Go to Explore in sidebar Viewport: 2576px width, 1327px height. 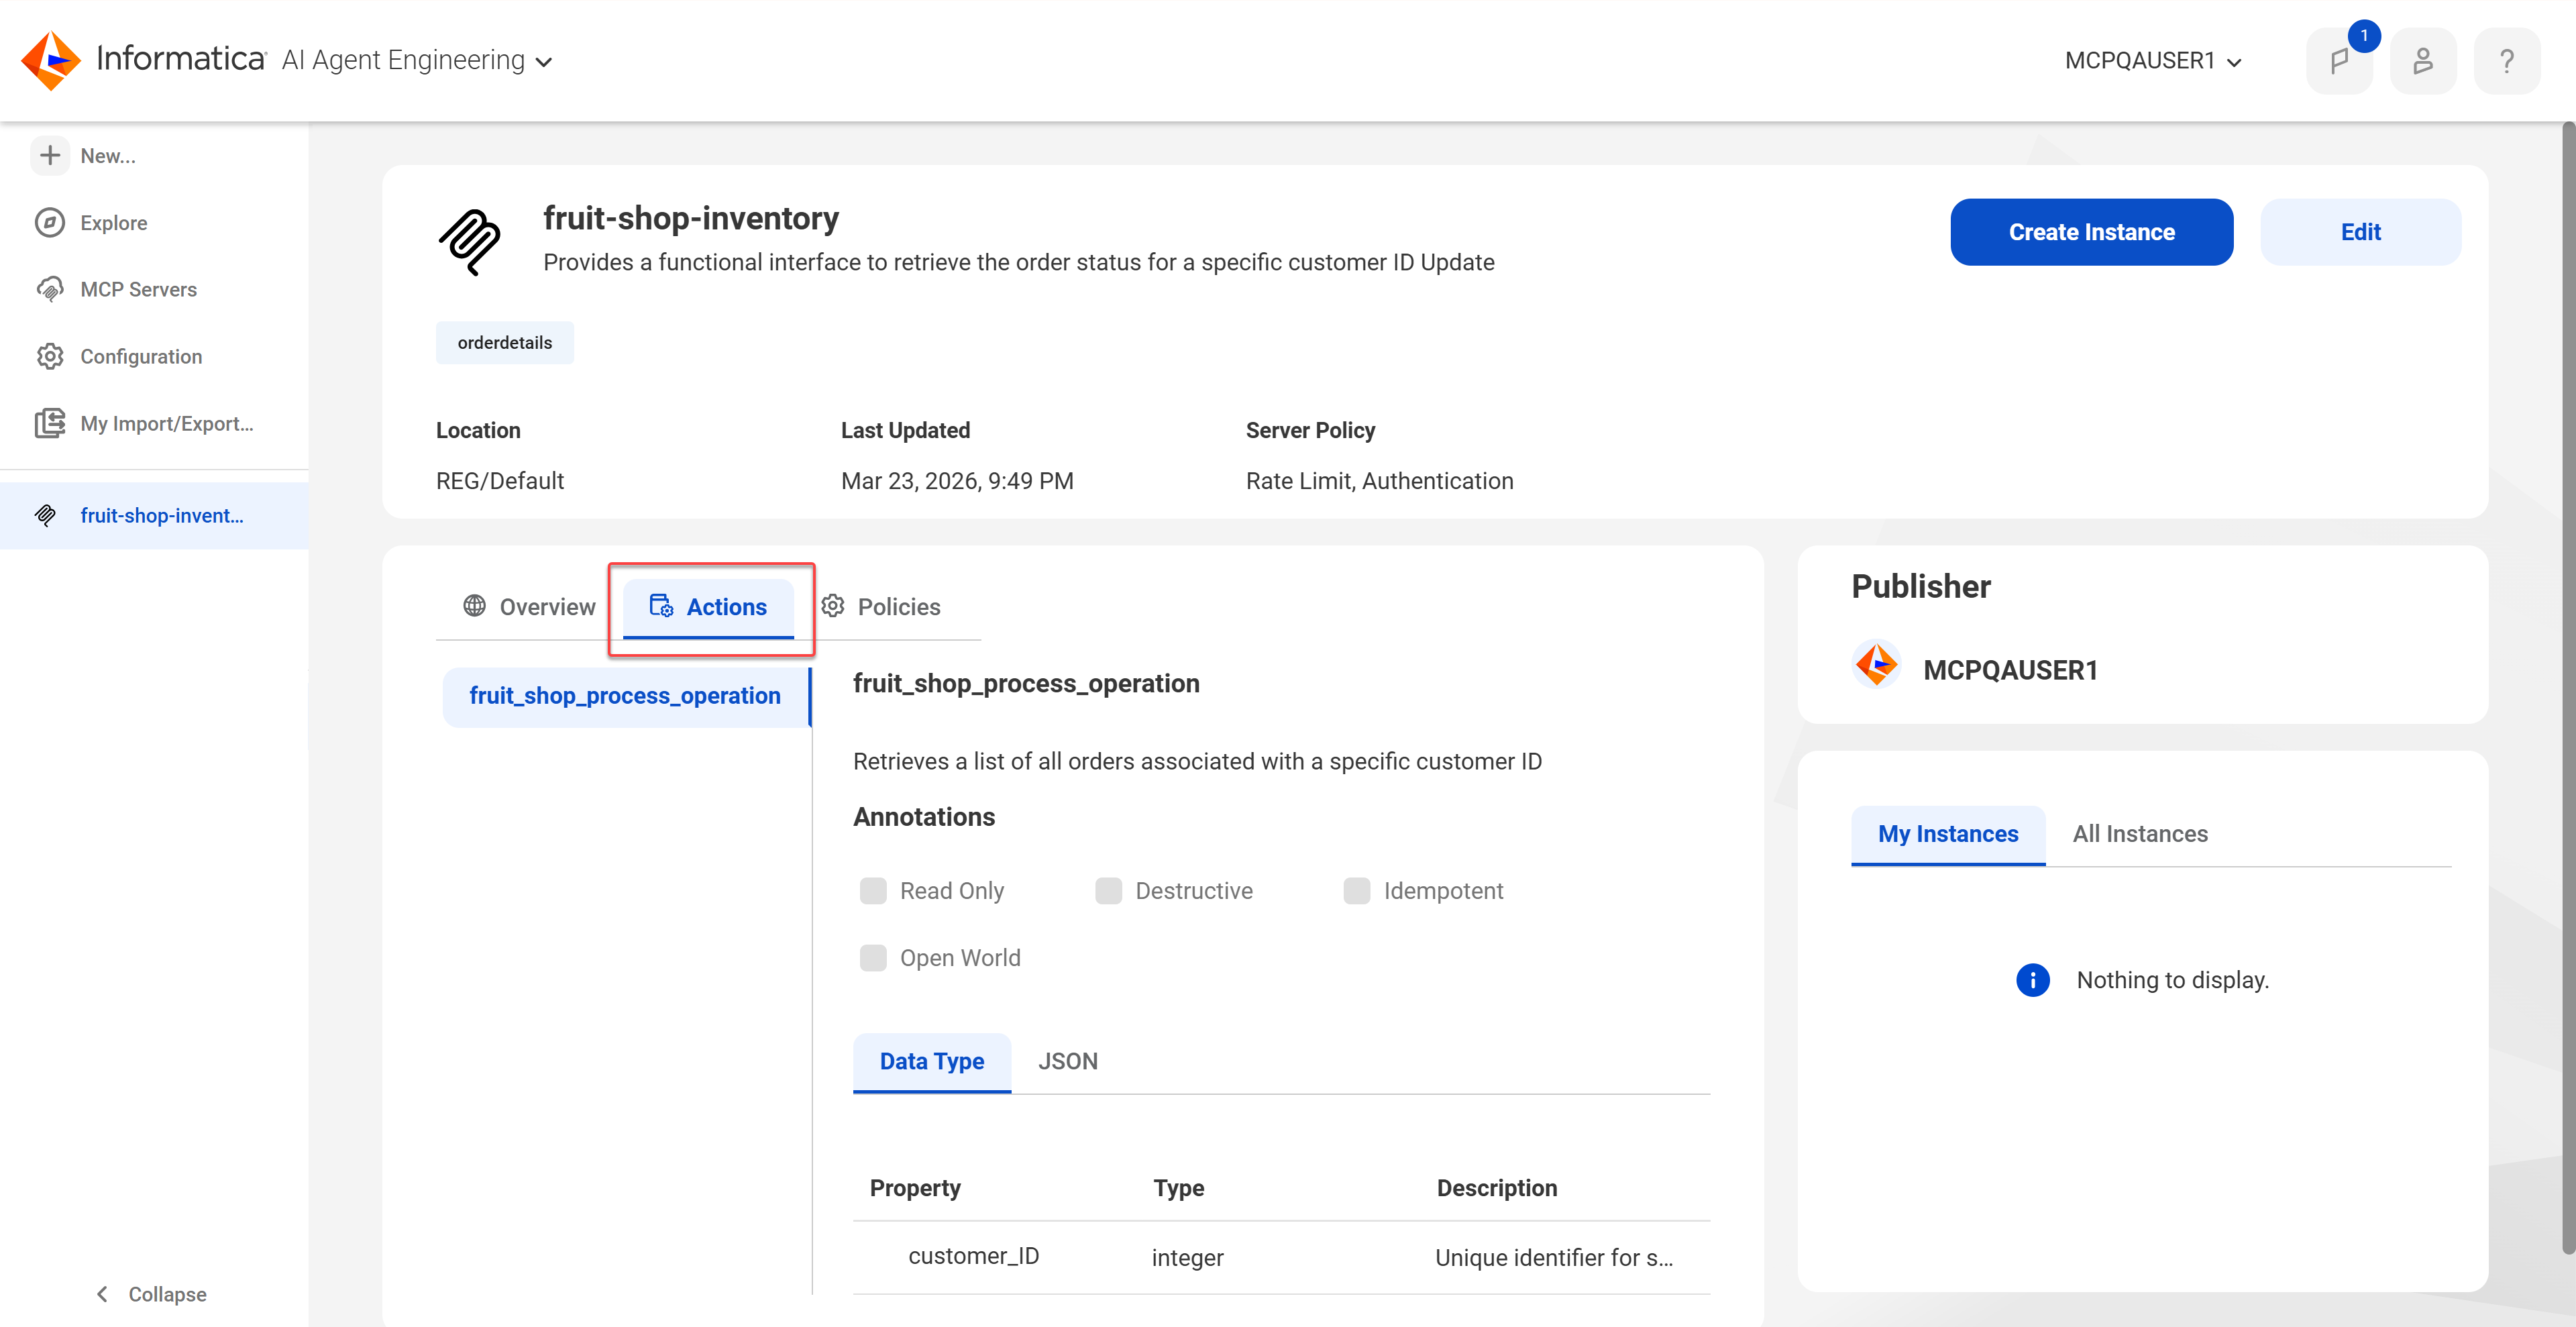[x=114, y=223]
